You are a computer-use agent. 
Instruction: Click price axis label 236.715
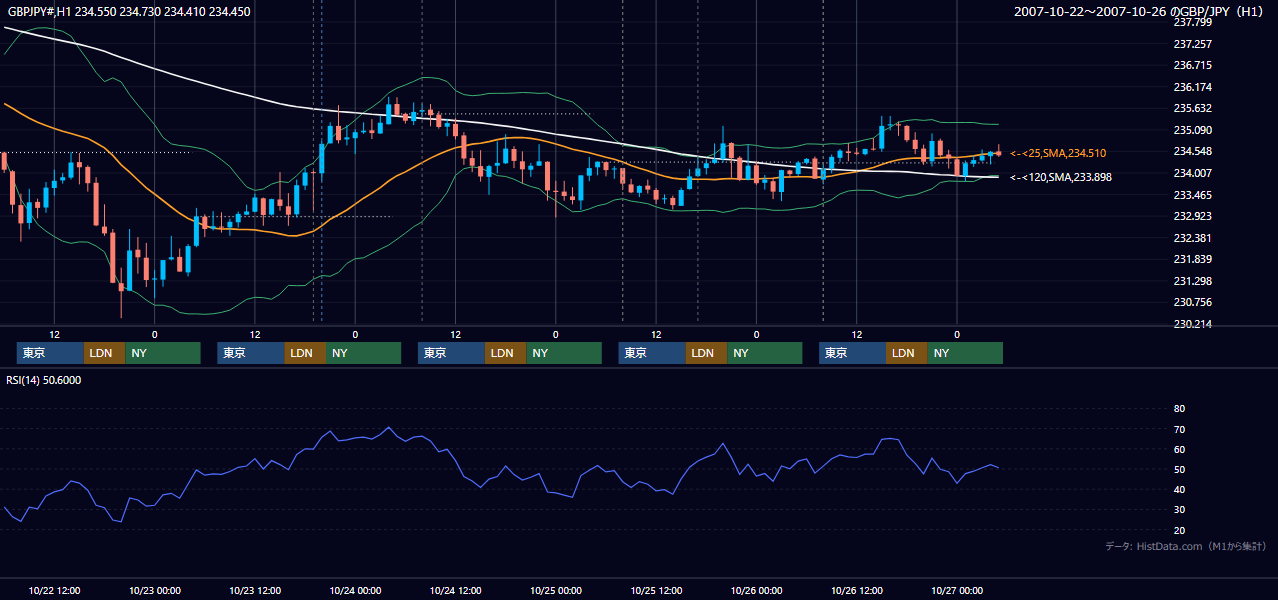coord(1192,65)
